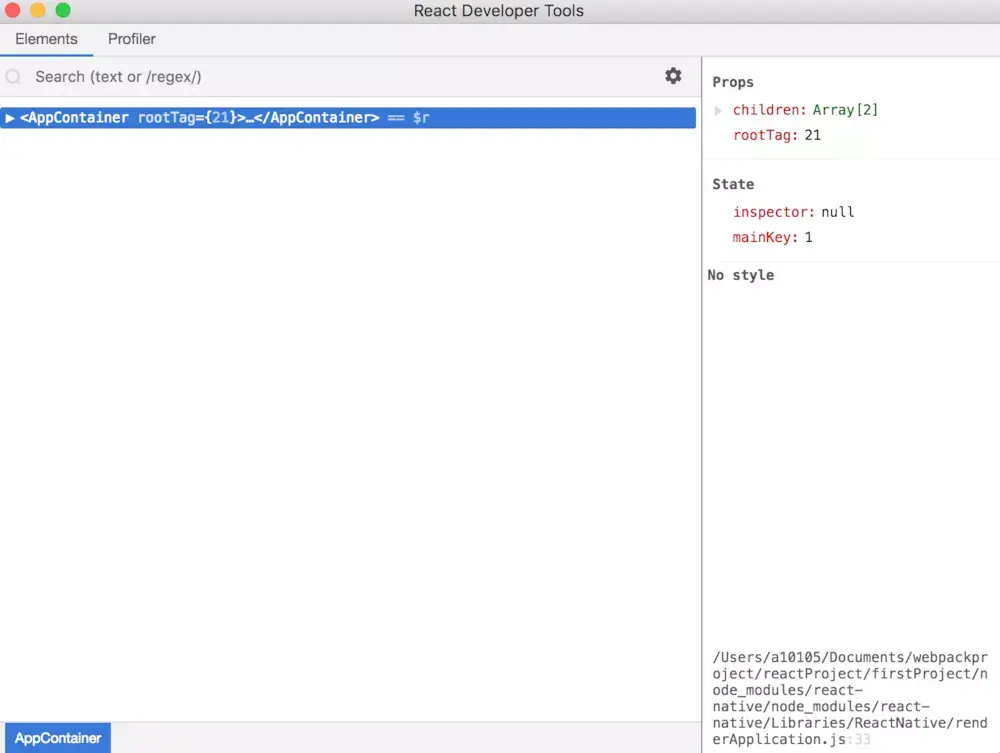Select the Elements tab

tap(47, 39)
